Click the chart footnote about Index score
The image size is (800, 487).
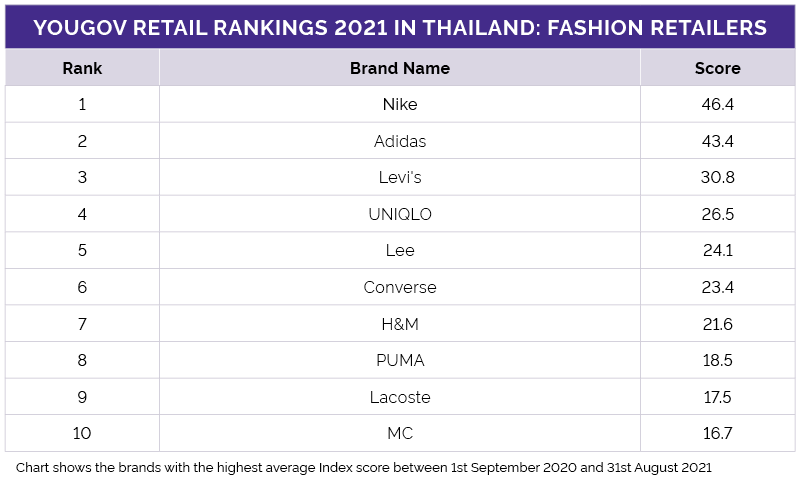coord(363,468)
